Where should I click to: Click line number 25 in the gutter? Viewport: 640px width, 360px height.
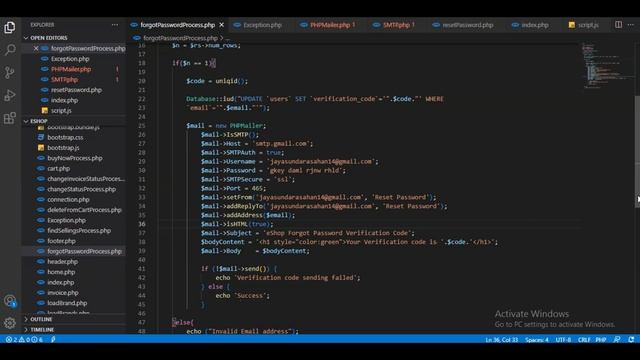(142, 126)
